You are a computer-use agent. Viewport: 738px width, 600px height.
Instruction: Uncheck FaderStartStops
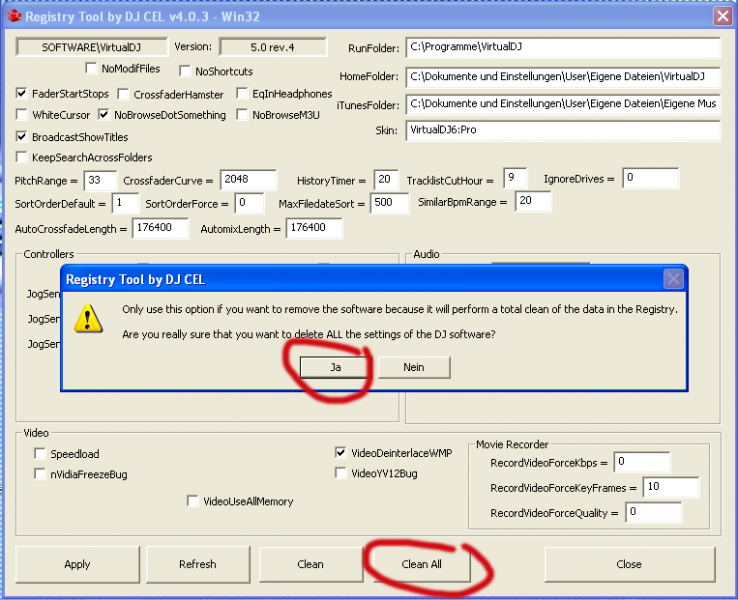pos(21,93)
